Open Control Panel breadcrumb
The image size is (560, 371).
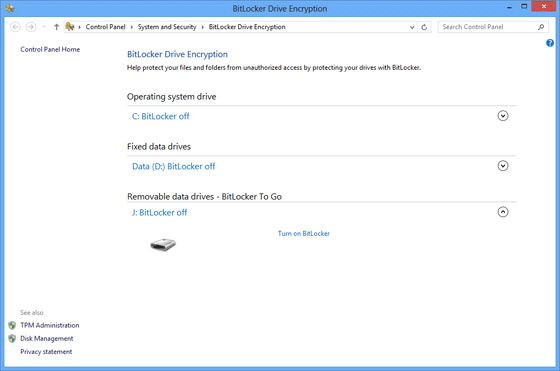[105, 27]
